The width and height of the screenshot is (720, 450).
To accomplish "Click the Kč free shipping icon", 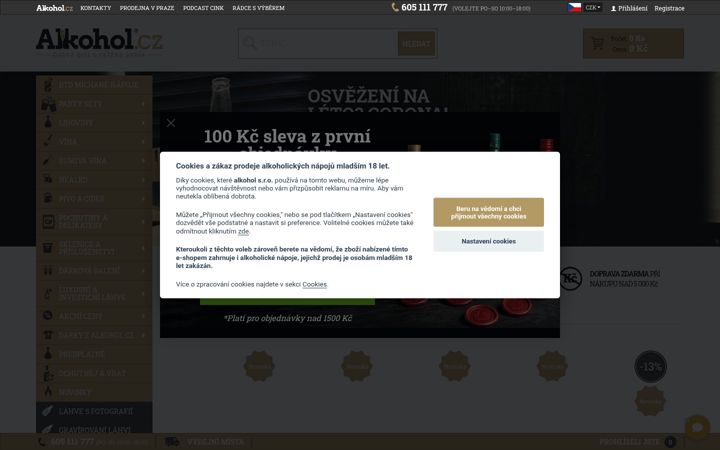I will tap(571, 278).
